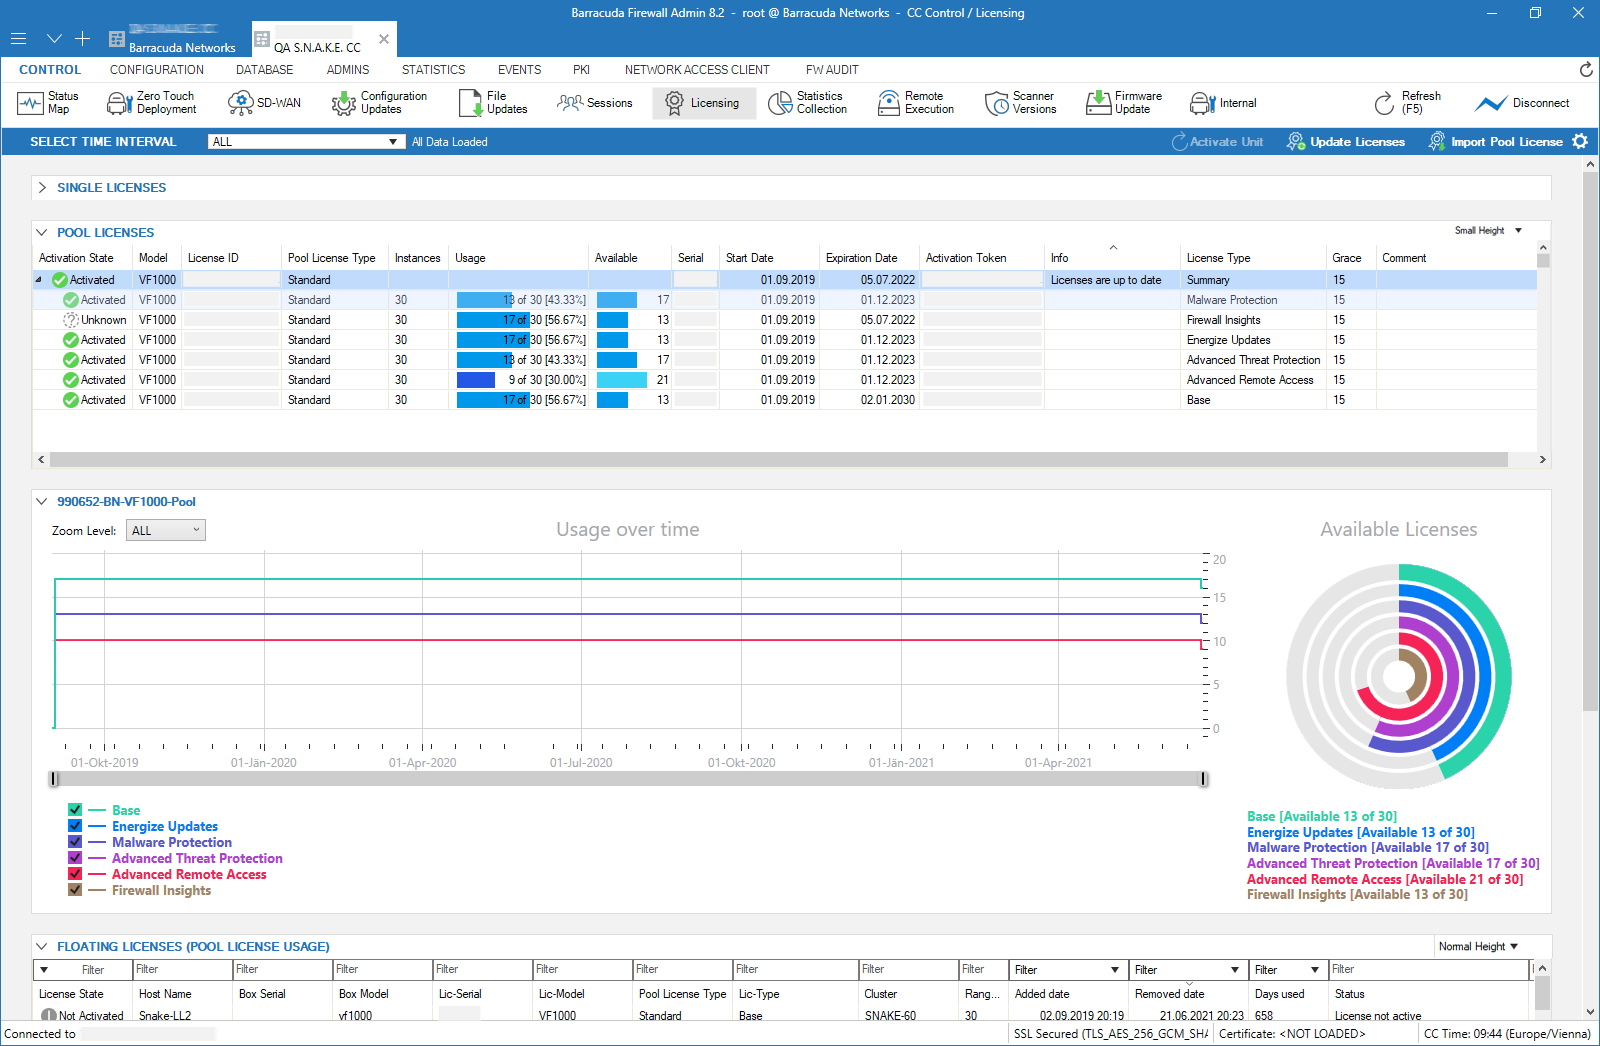Toggle Advanced Threat Protection legend checkbox
The image size is (1600, 1046).
tap(75, 858)
